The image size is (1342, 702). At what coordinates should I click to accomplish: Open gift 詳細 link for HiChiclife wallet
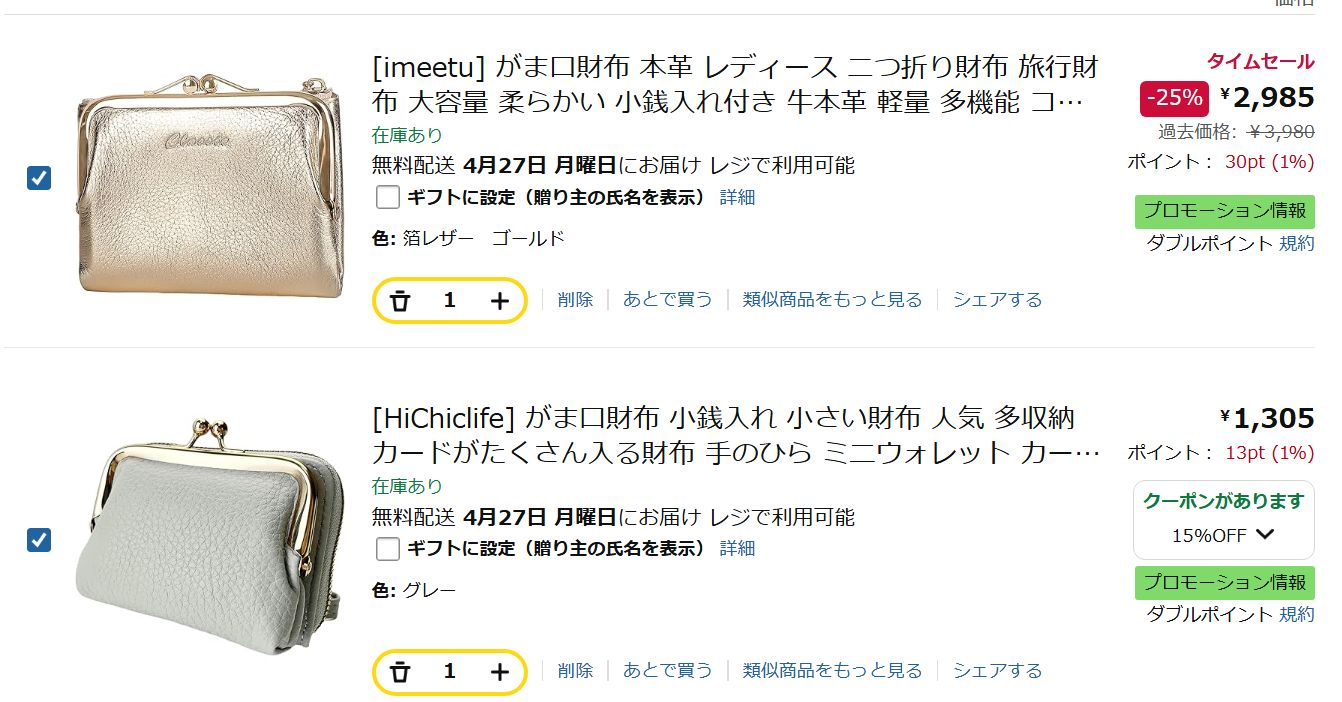(737, 548)
